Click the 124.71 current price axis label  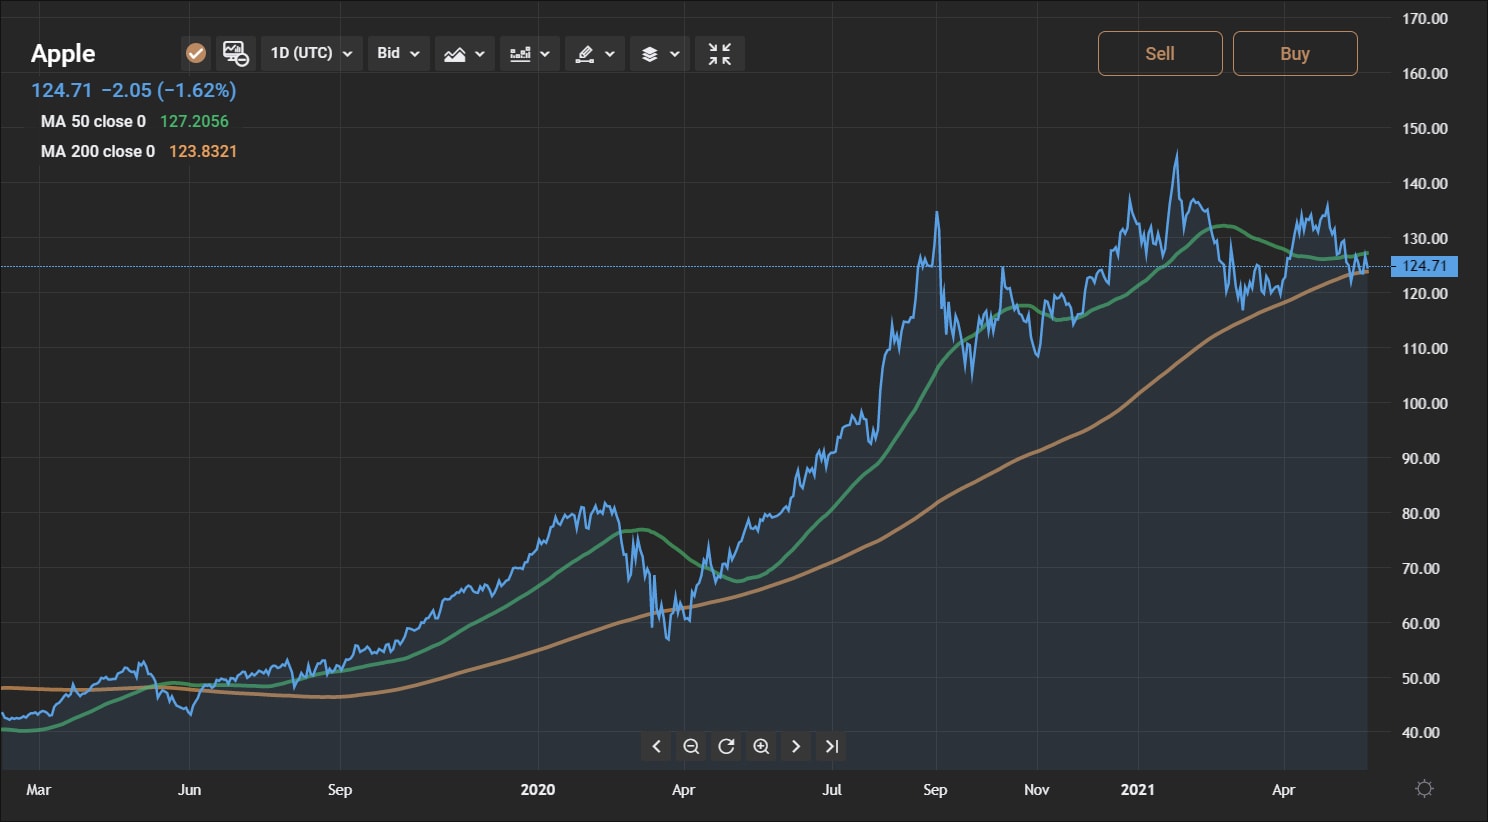1424,266
